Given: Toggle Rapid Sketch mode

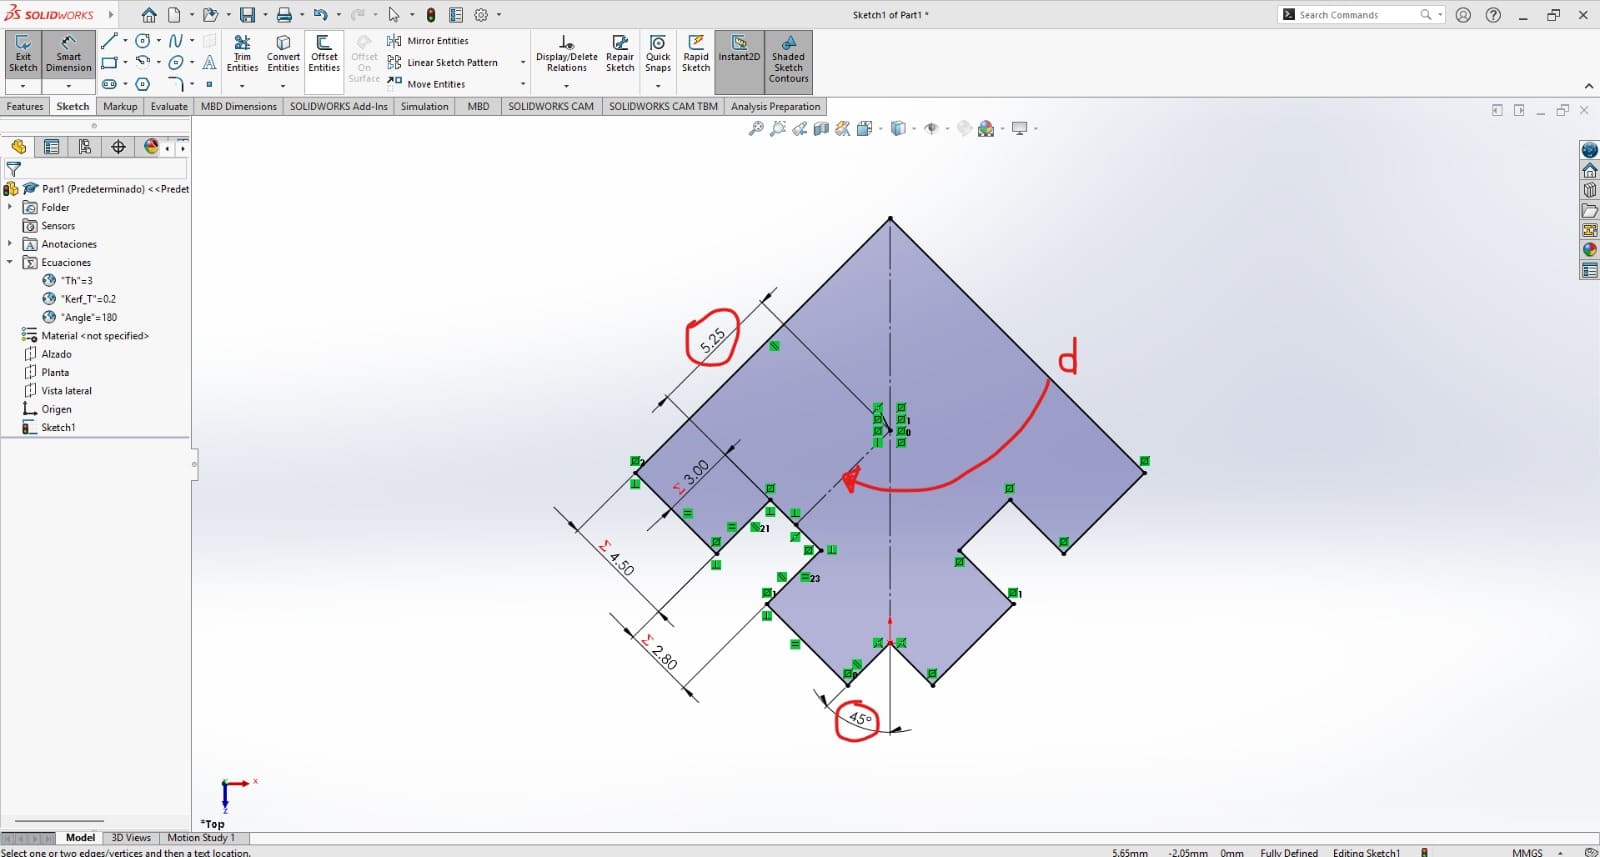Looking at the screenshot, I should click(x=696, y=53).
